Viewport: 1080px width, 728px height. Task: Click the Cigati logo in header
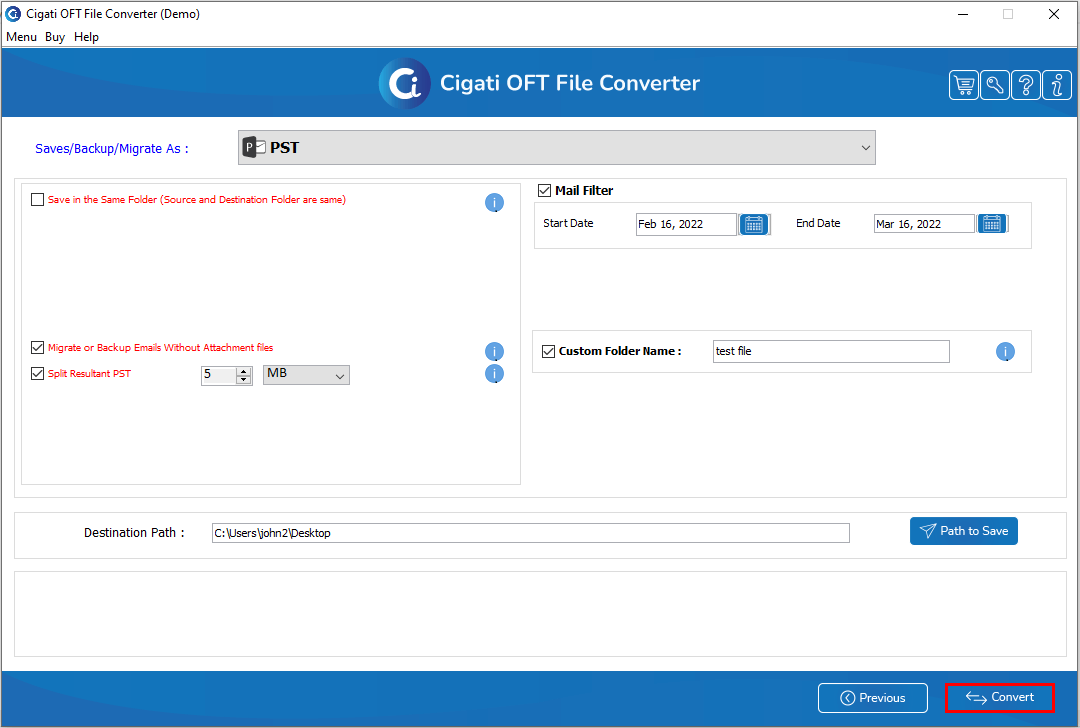pos(404,83)
